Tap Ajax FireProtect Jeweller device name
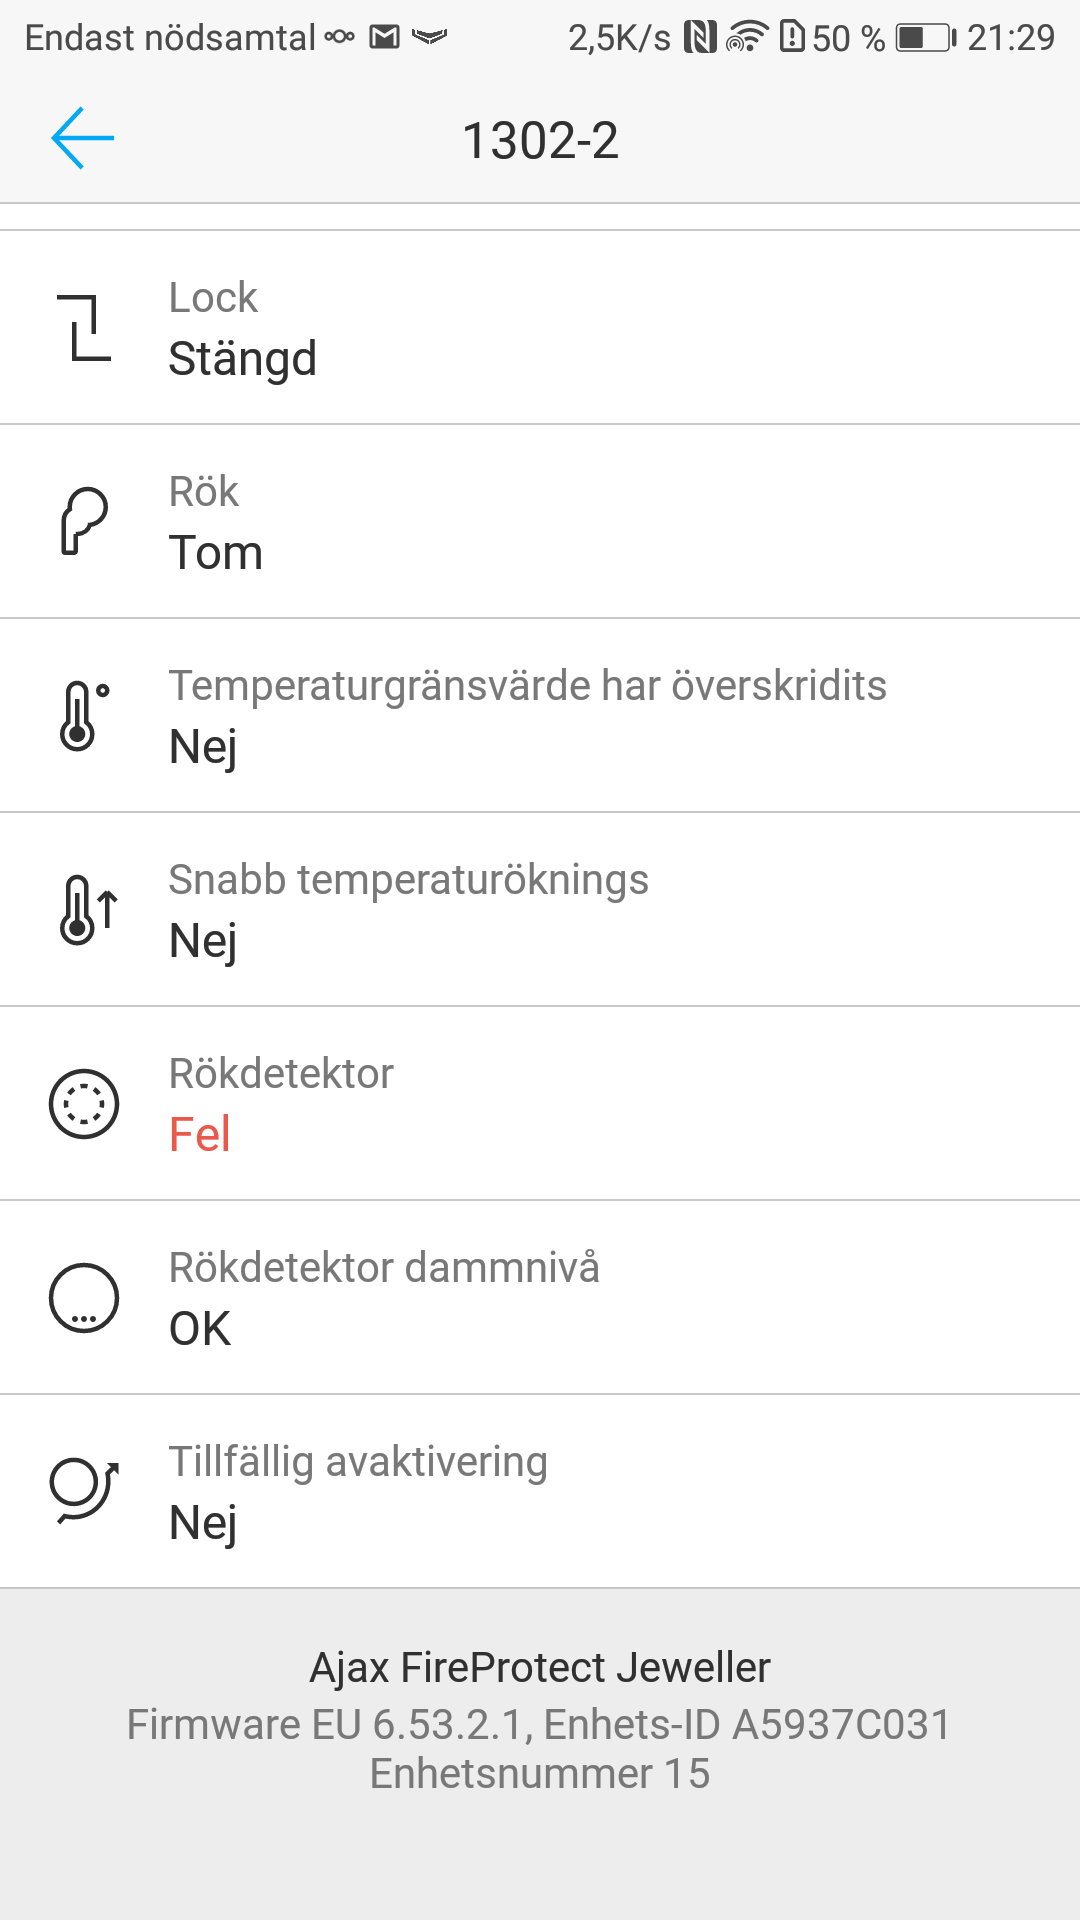 click(540, 1667)
